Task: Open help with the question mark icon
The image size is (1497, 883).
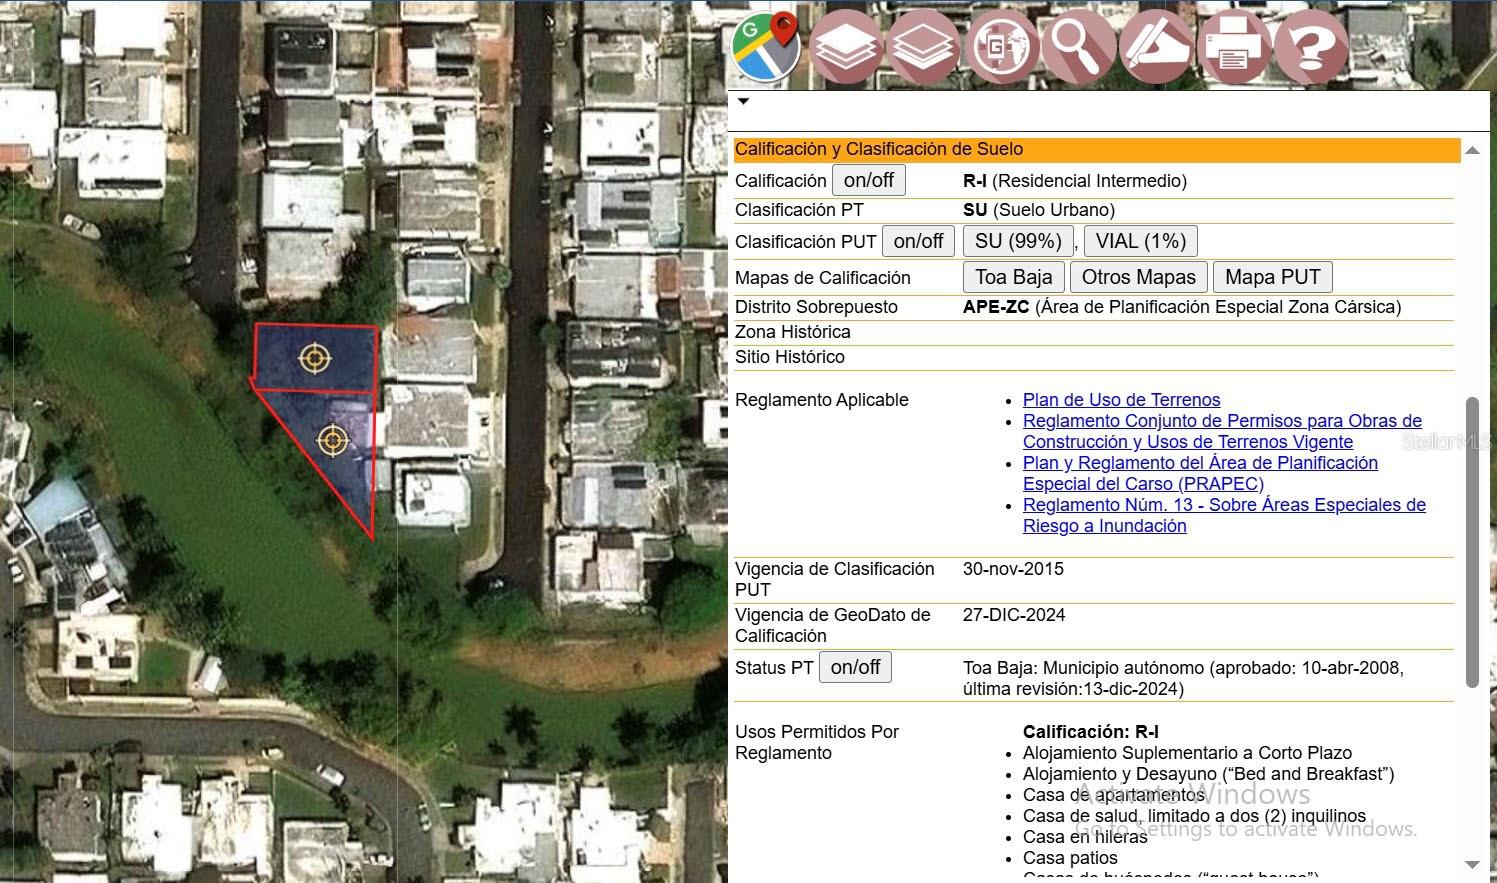Action: 1311,46
